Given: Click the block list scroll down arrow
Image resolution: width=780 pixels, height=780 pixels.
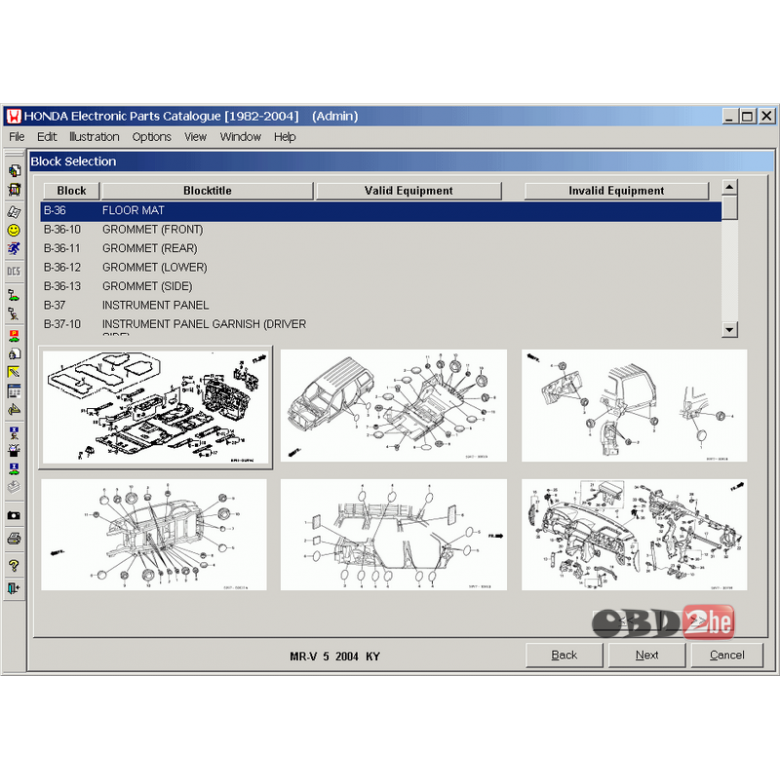Looking at the screenshot, I should click(x=729, y=329).
